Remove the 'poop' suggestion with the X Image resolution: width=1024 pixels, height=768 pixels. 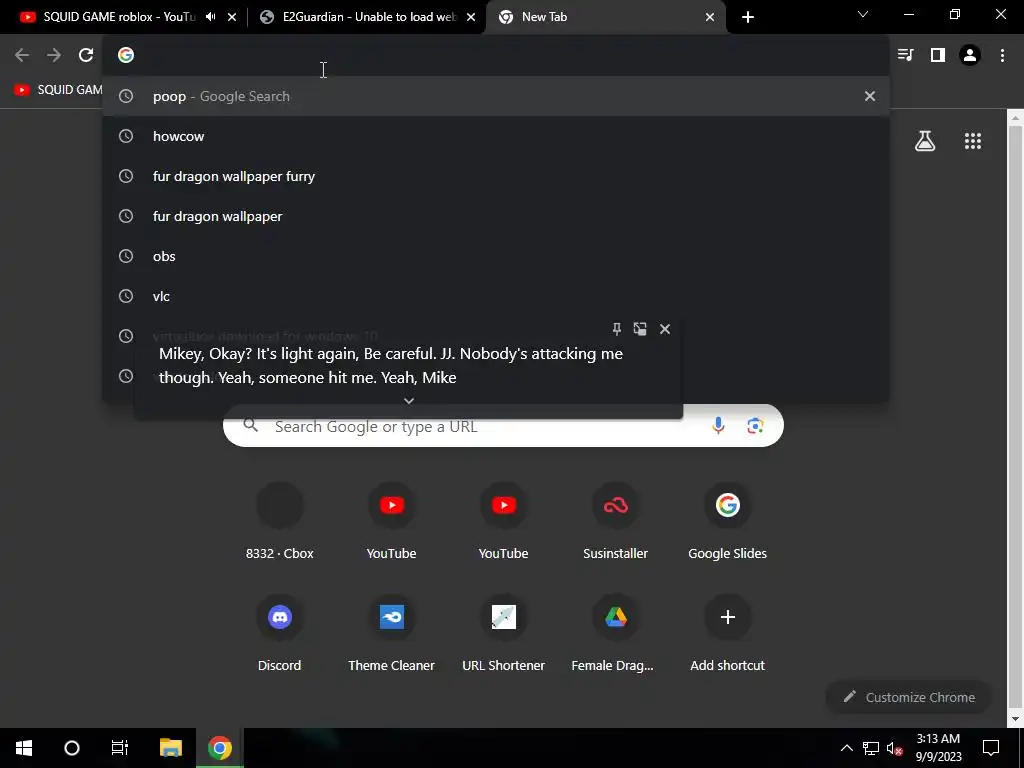tap(869, 96)
